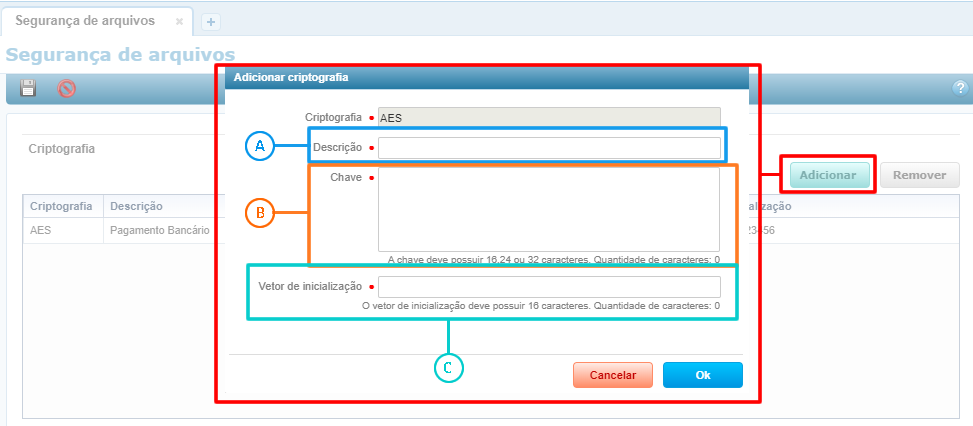Open a new tab with plus button
This screenshot has height=426, width=973.
(211, 21)
